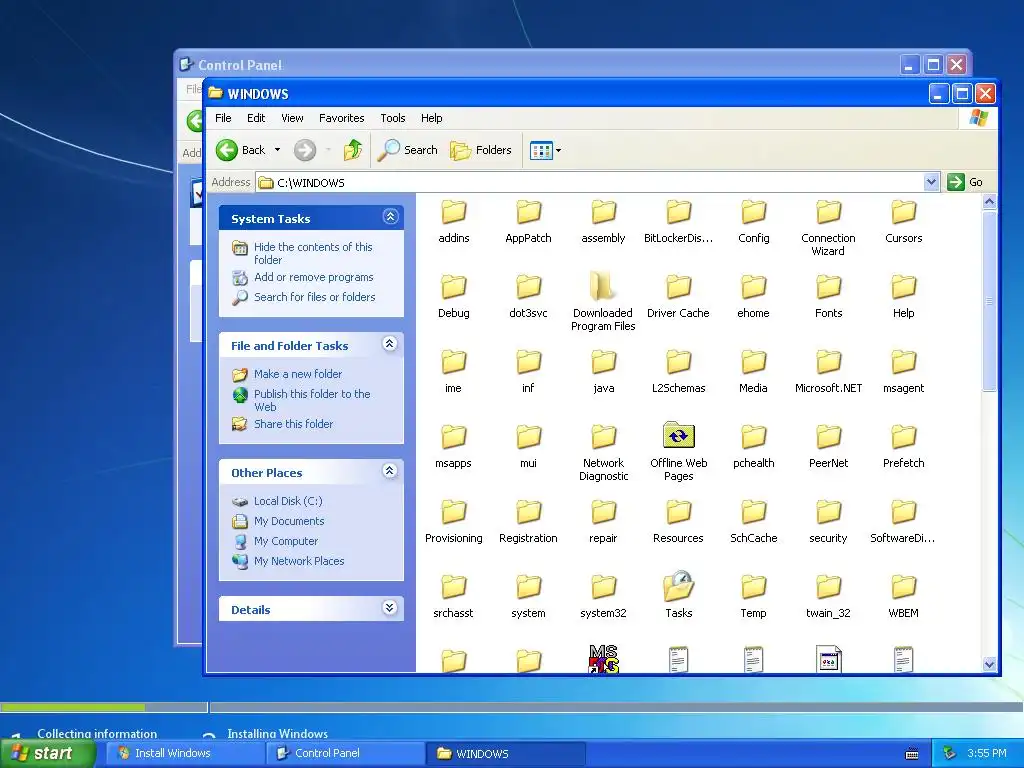Click the Forward arrow button
This screenshot has height=768, width=1024.
304,150
